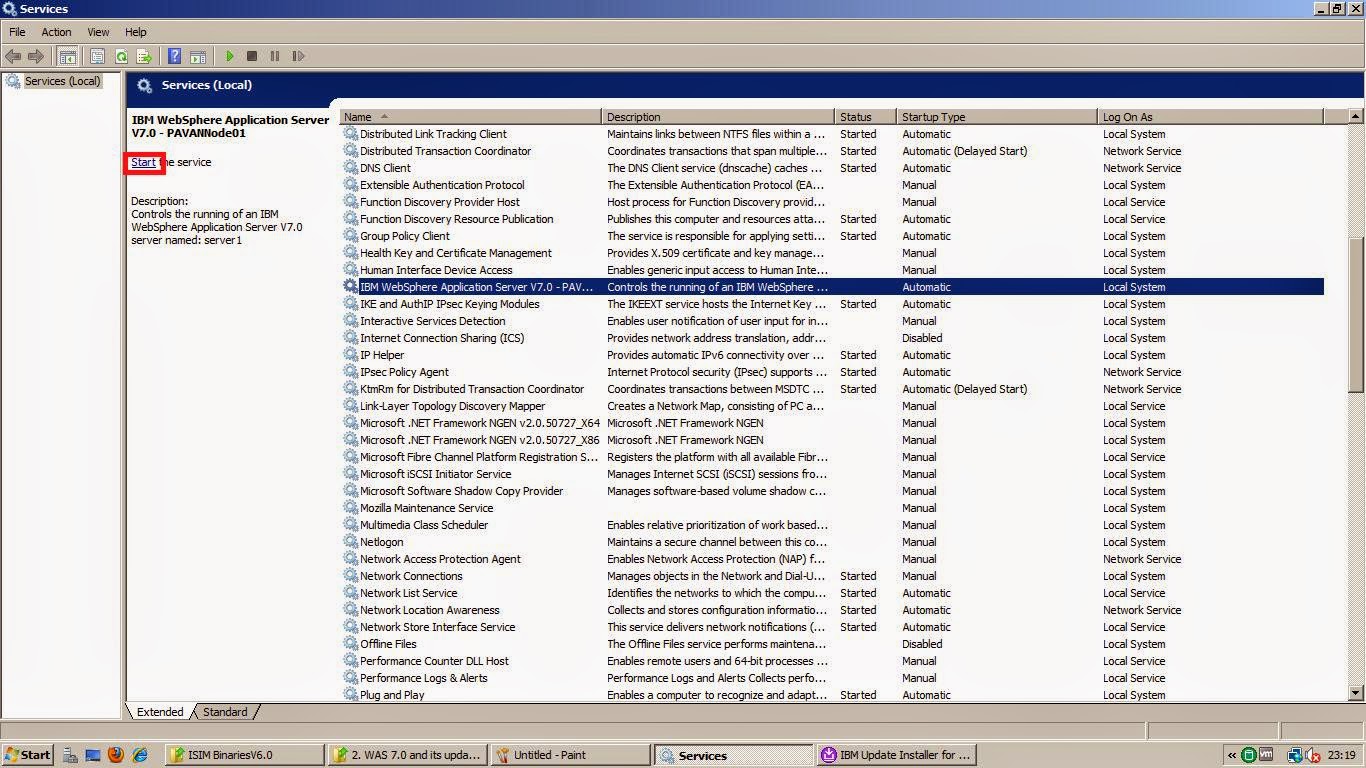Screen dimensions: 1366x768
Task: Toggle the console tree visibility
Action: click(67, 56)
